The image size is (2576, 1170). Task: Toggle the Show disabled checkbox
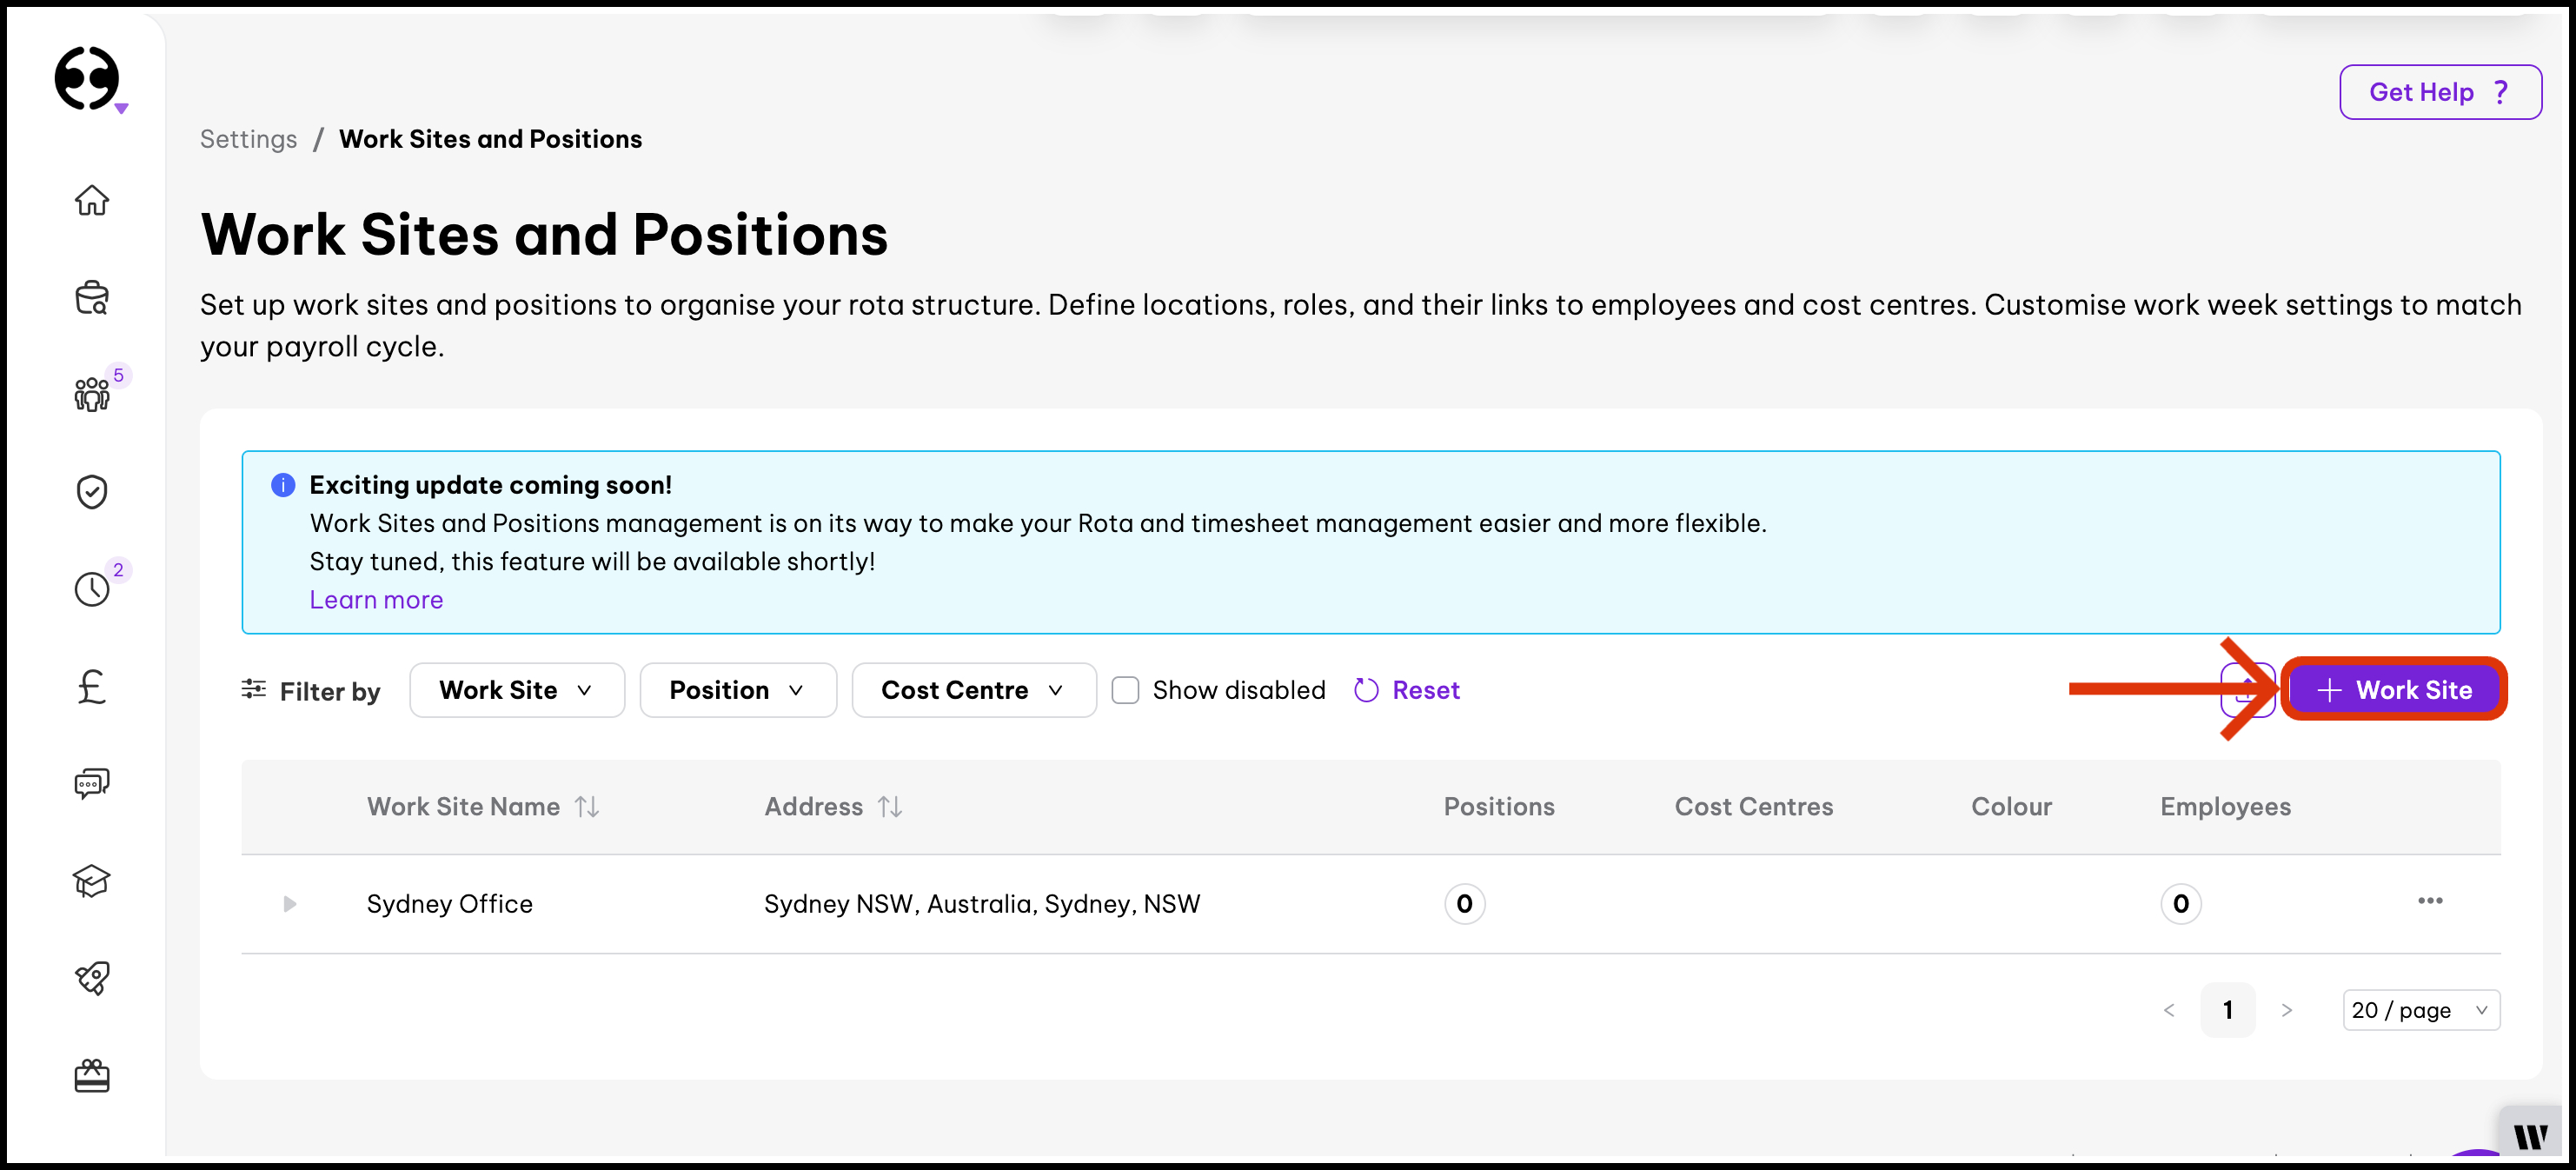coord(1125,690)
